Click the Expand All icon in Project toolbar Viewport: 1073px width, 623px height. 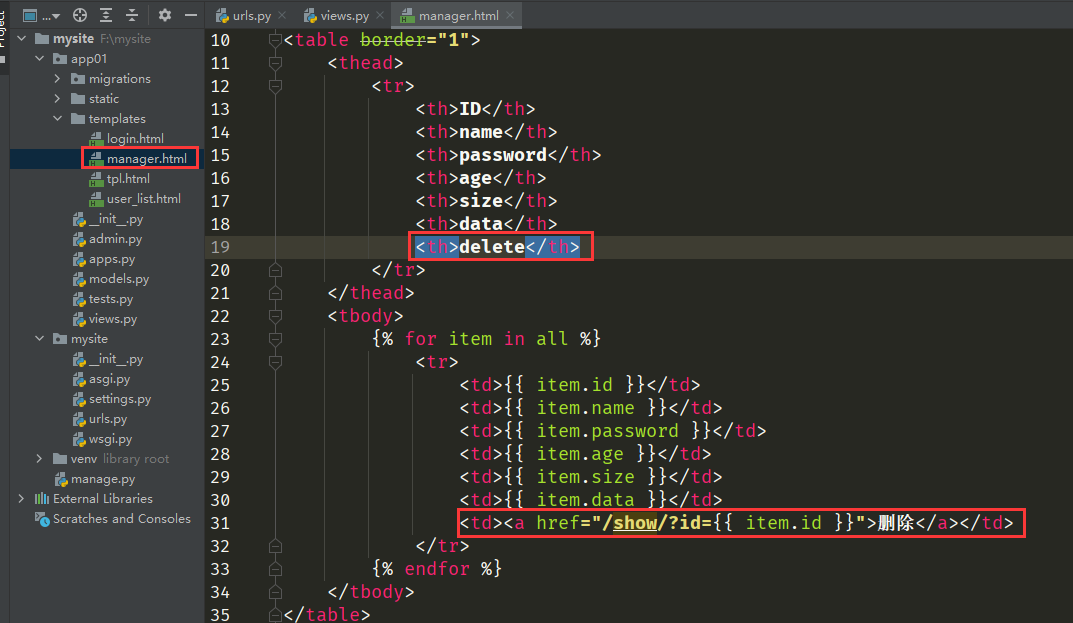click(x=106, y=15)
